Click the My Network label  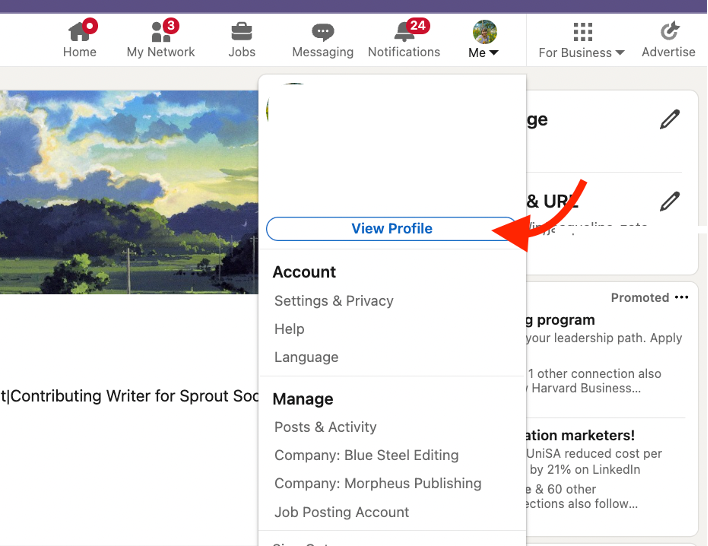pos(161,52)
